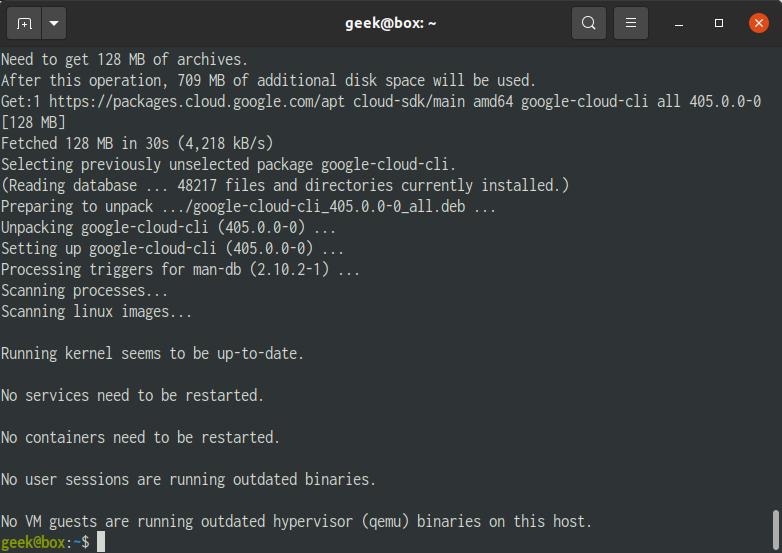Click the 'Running kernel seems to be up-to-date' line
This screenshot has height=553, width=782.
(152, 354)
